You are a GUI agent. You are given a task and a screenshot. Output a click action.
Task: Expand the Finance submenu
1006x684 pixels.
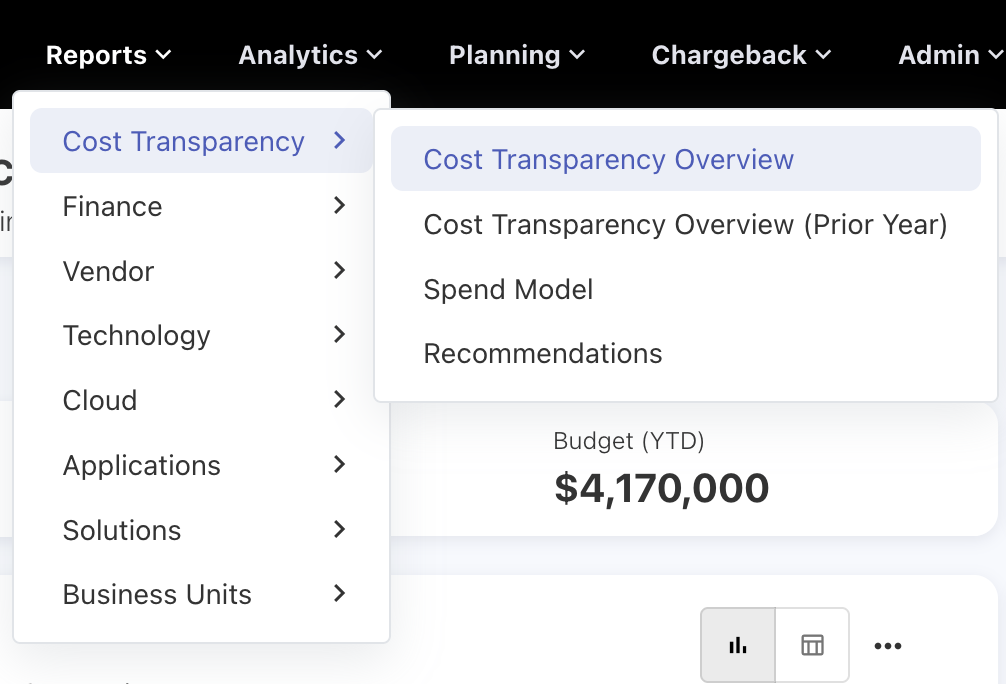coord(201,206)
